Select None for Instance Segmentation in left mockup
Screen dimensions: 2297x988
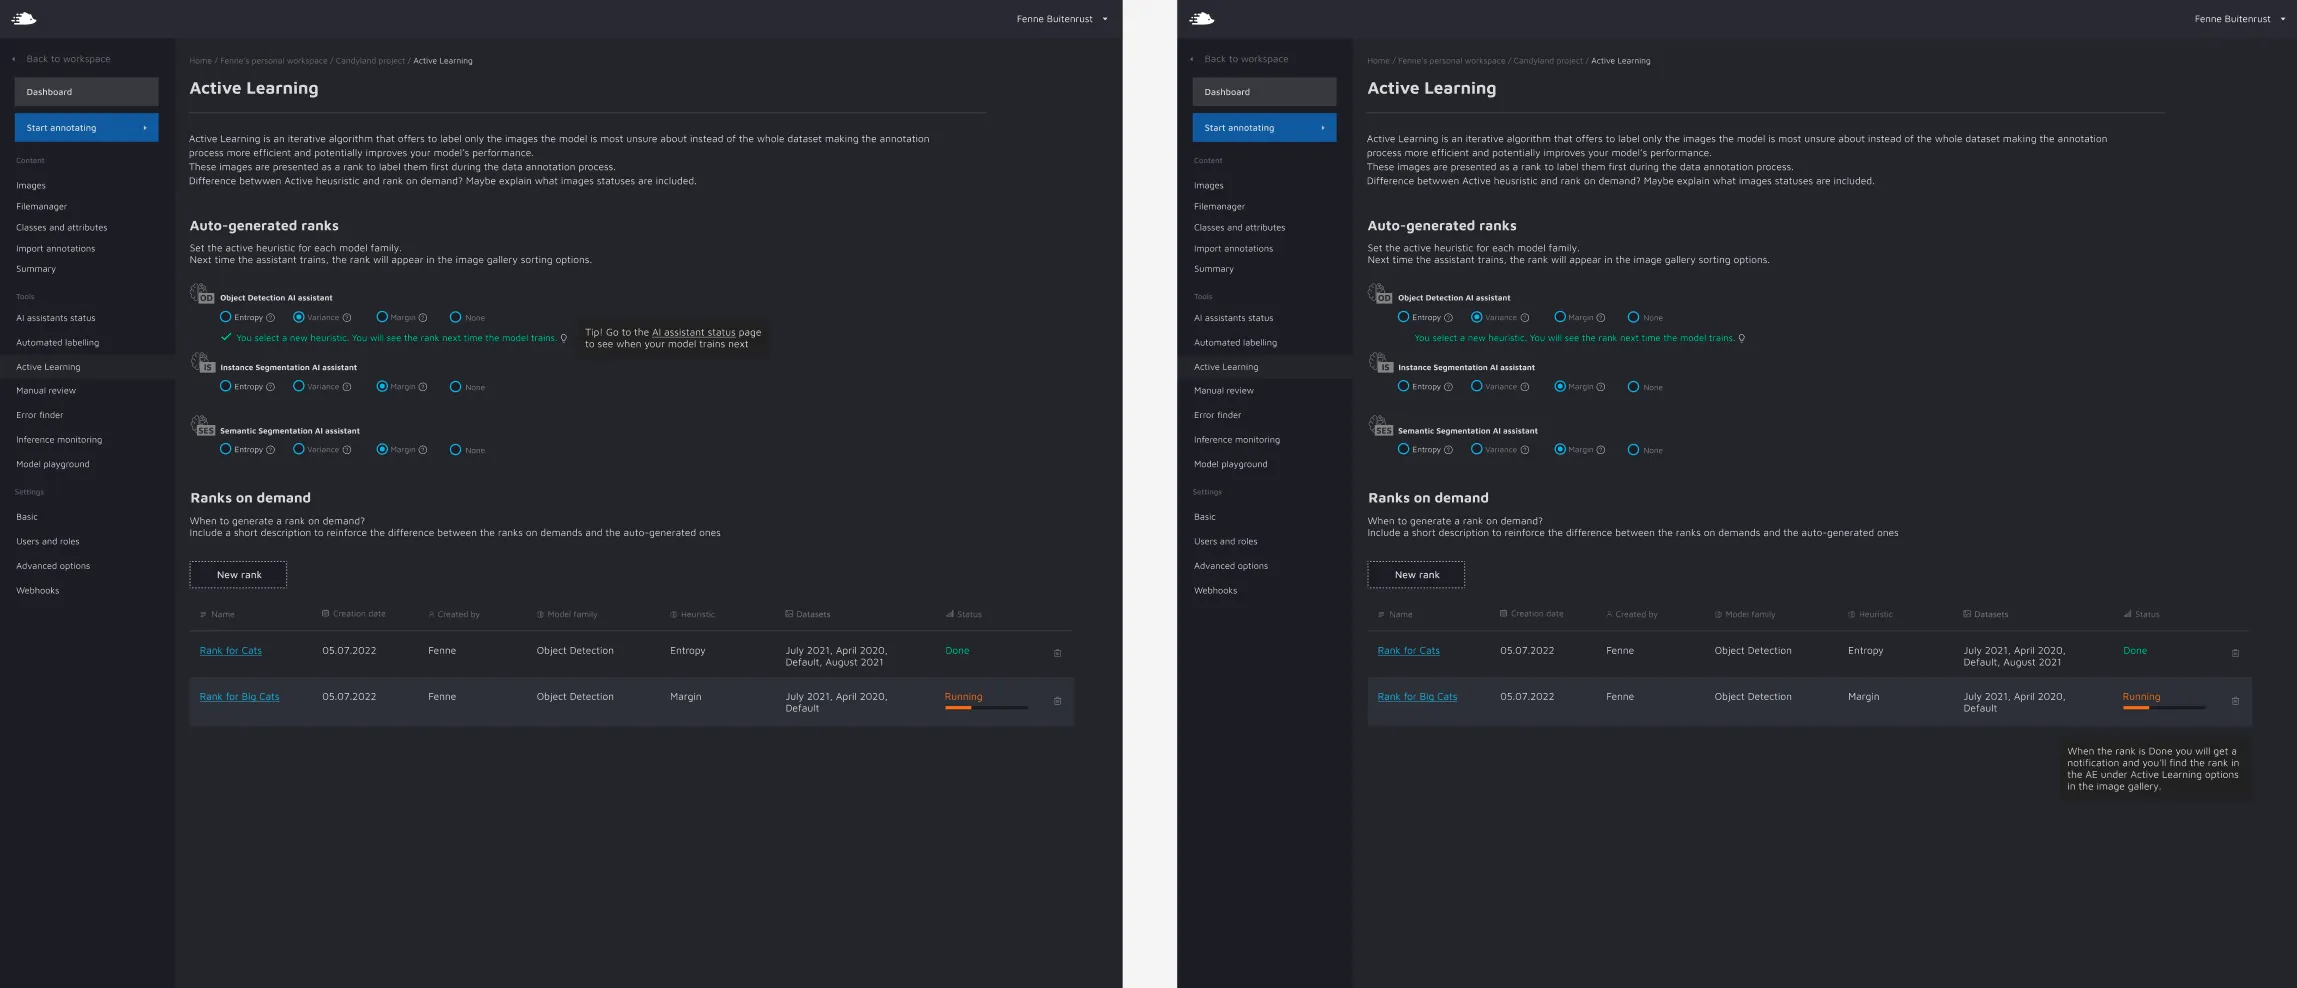(455, 387)
